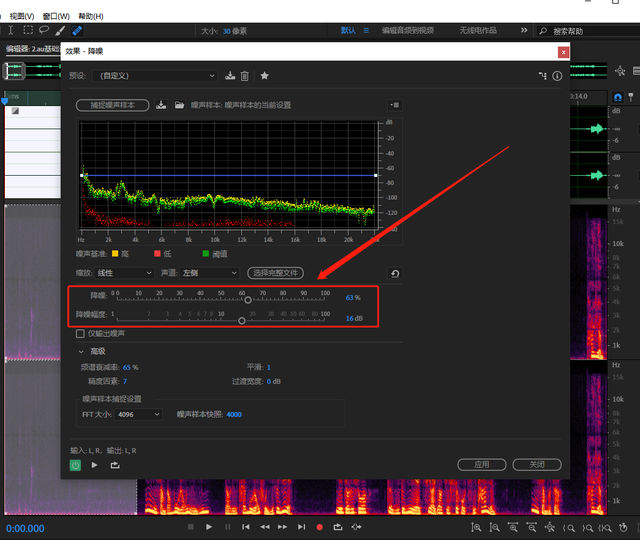The height and width of the screenshot is (540, 640).
Task: Delete the selected preset
Action: 244,76
